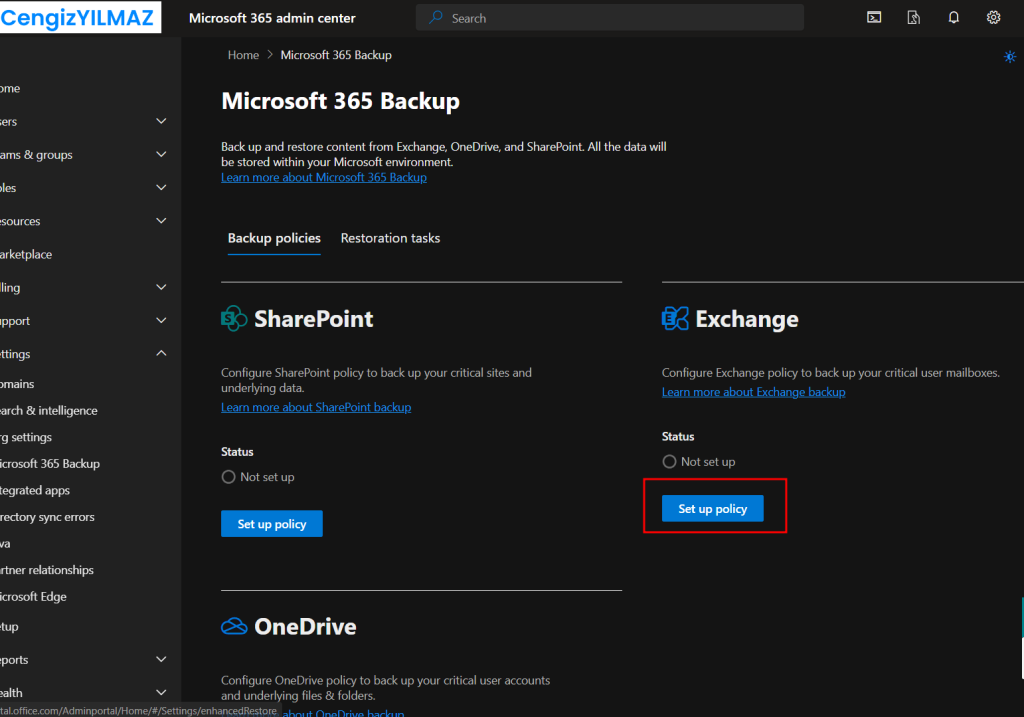Click the OneDrive cloud icon

click(x=234, y=626)
